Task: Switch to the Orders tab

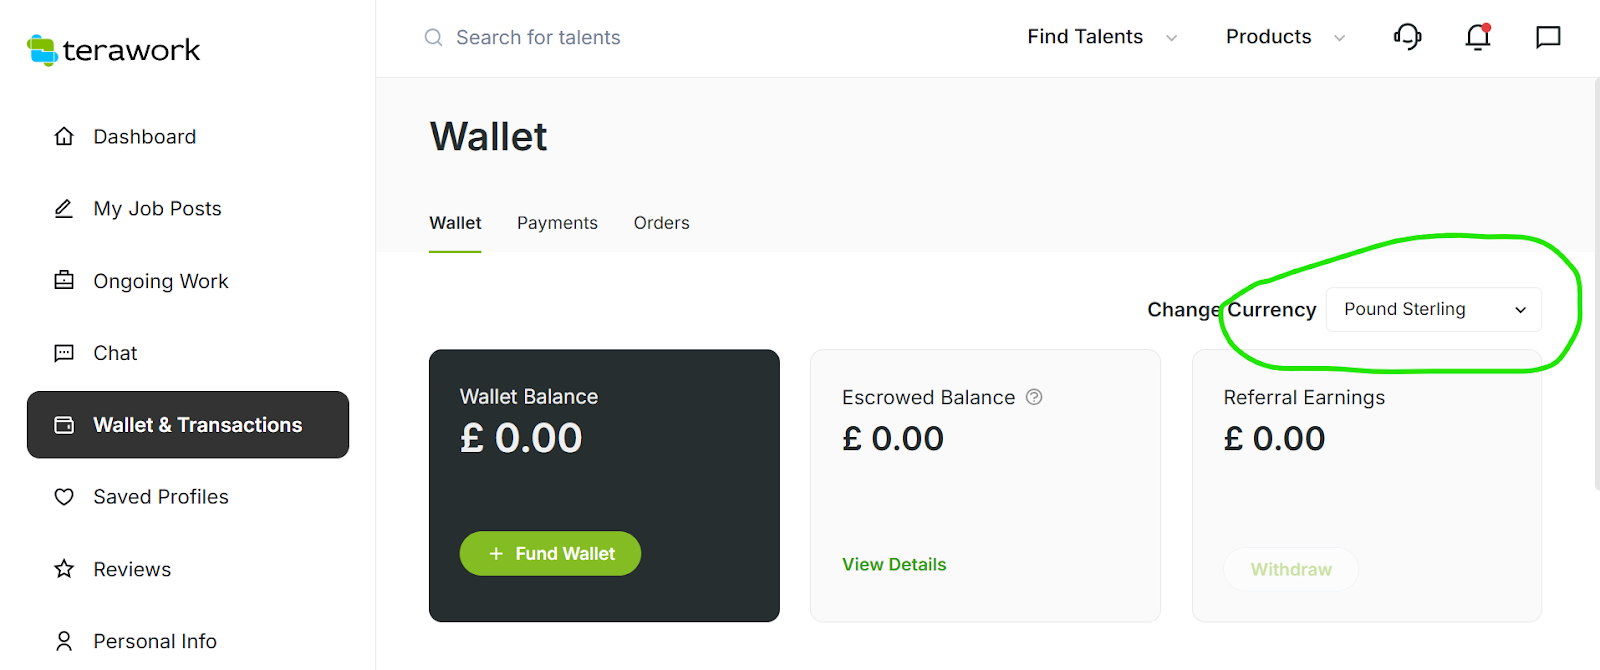Action: point(661,223)
